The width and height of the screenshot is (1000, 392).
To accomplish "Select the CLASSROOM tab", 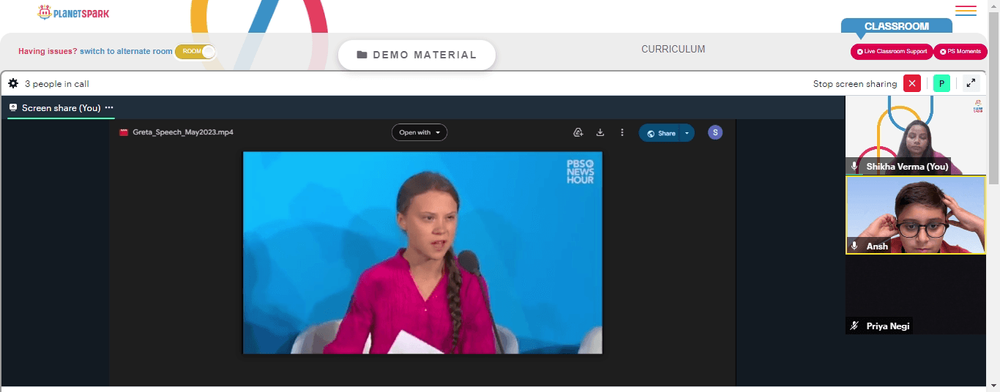I will point(896,26).
